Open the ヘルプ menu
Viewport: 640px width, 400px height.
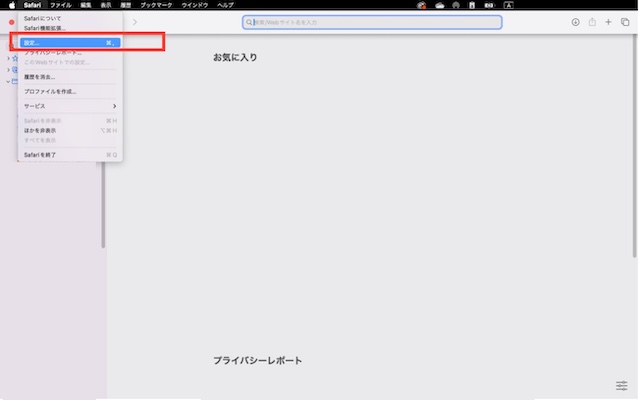tap(225, 5)
